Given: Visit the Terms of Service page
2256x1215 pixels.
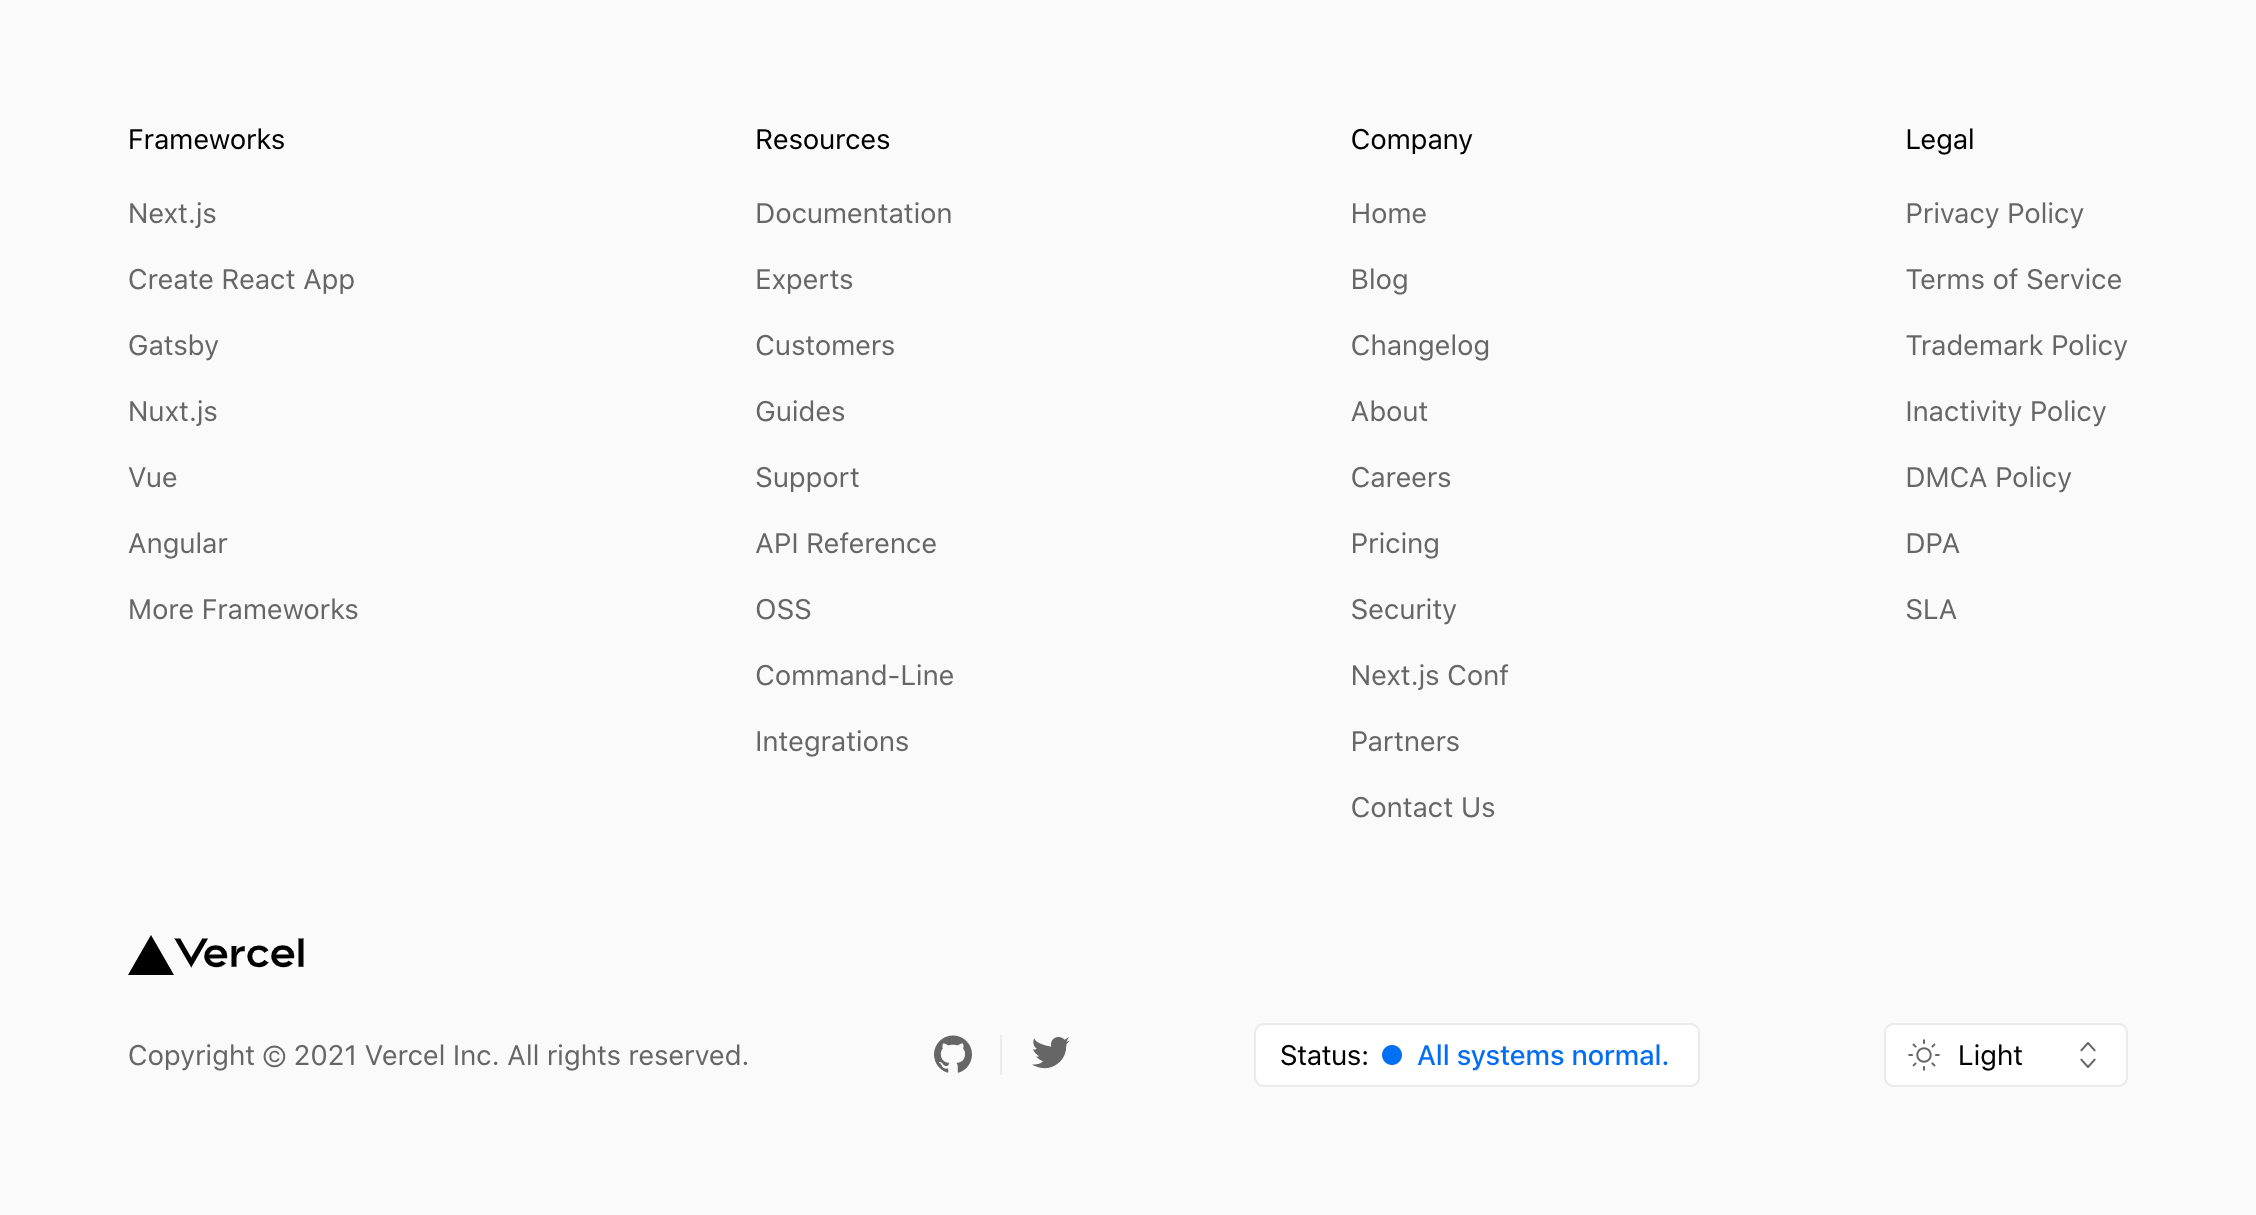Looking at the screenshot, I should 2013,279.
